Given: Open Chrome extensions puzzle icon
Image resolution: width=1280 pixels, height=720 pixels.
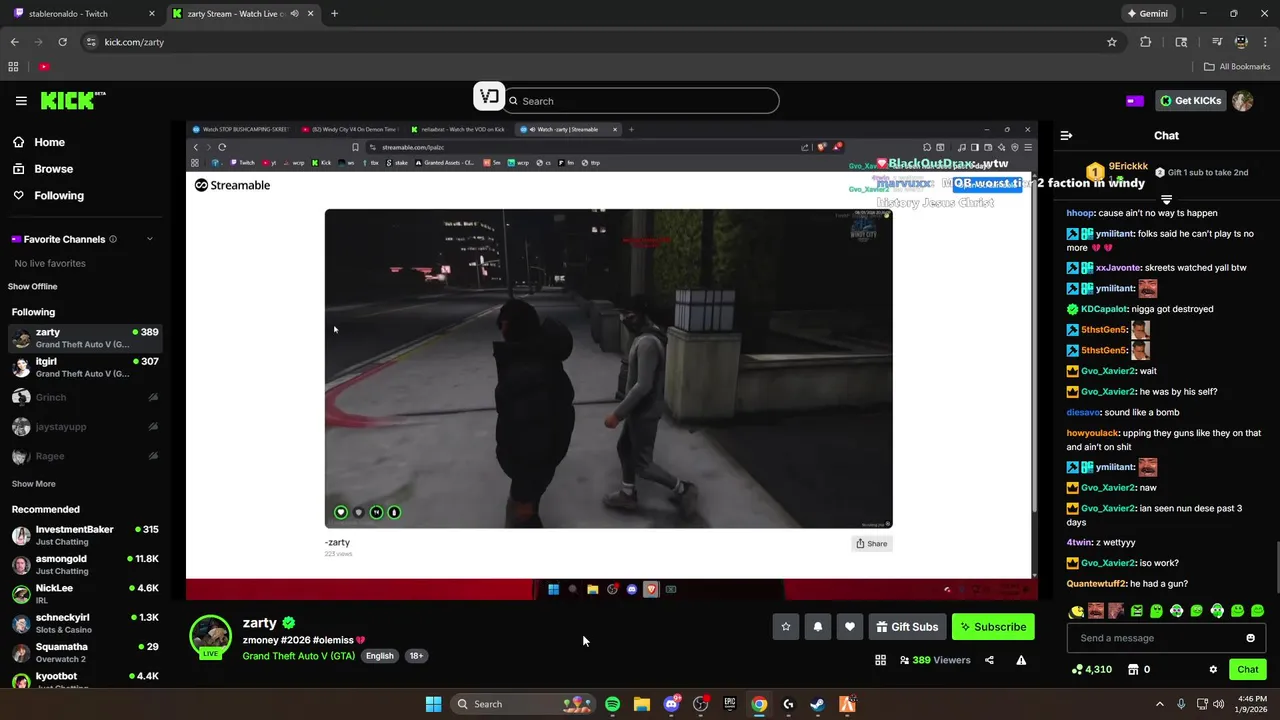Looking at the screenshot, I should click(1146, 42).
